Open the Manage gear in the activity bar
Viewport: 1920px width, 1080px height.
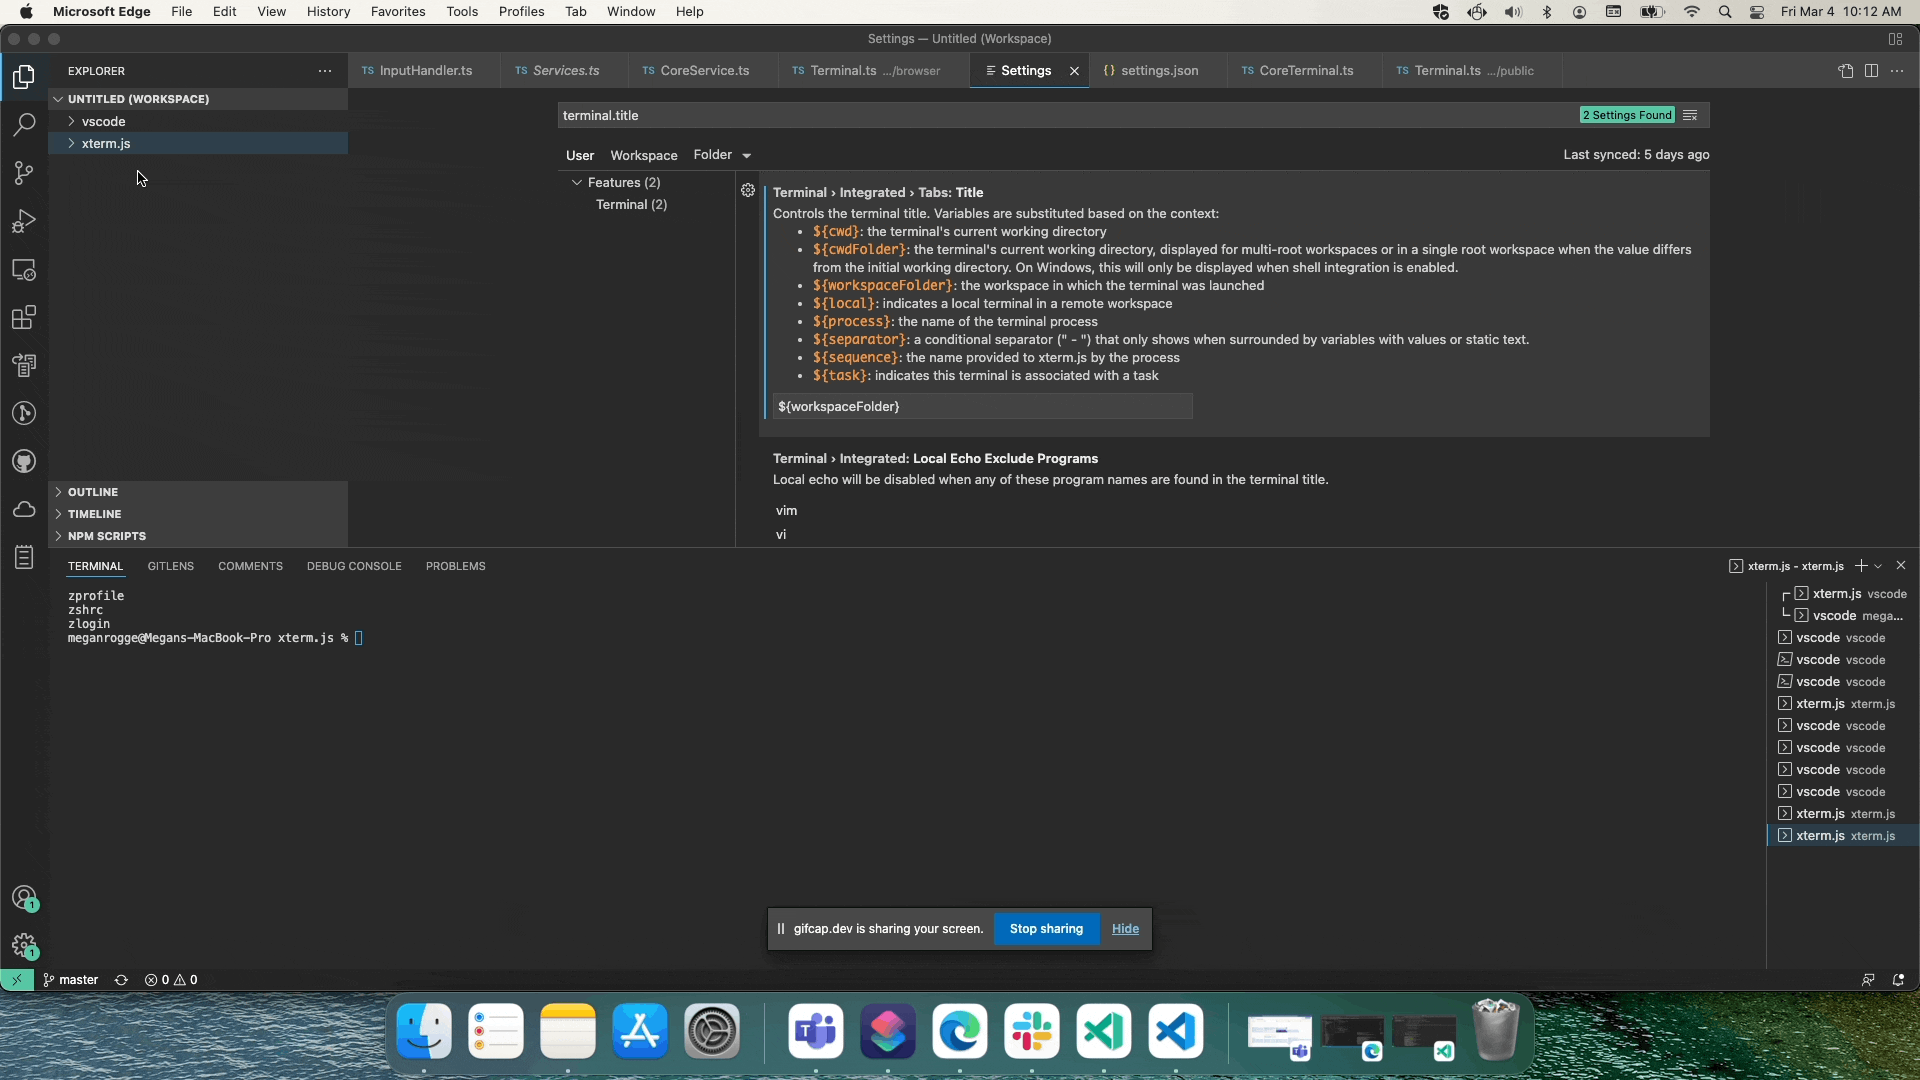point(24,945)
